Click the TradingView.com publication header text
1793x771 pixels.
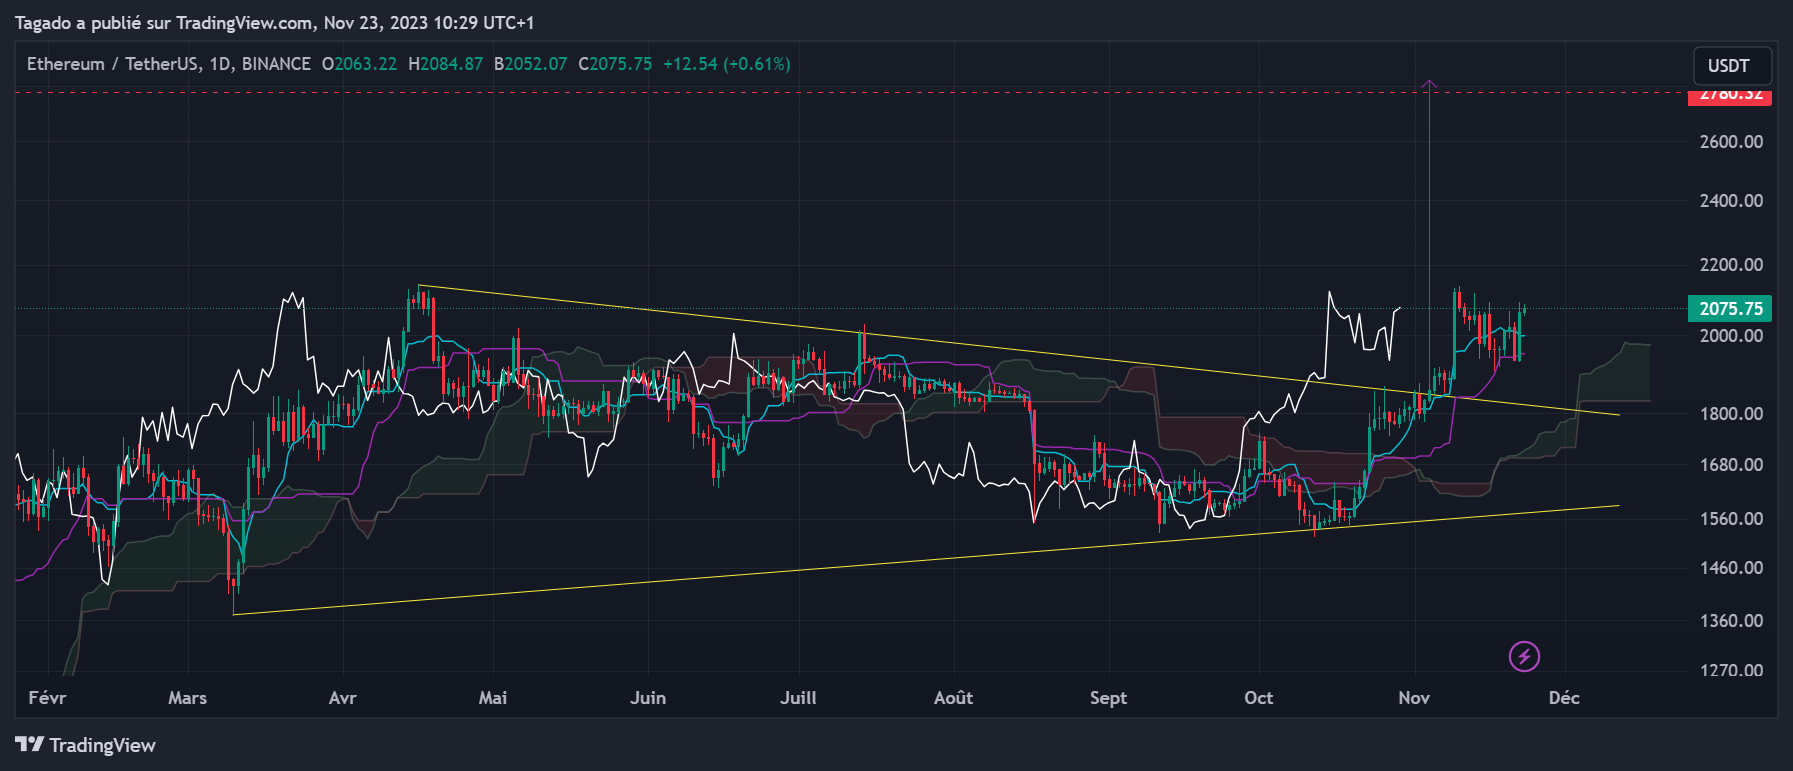[274, 22]
